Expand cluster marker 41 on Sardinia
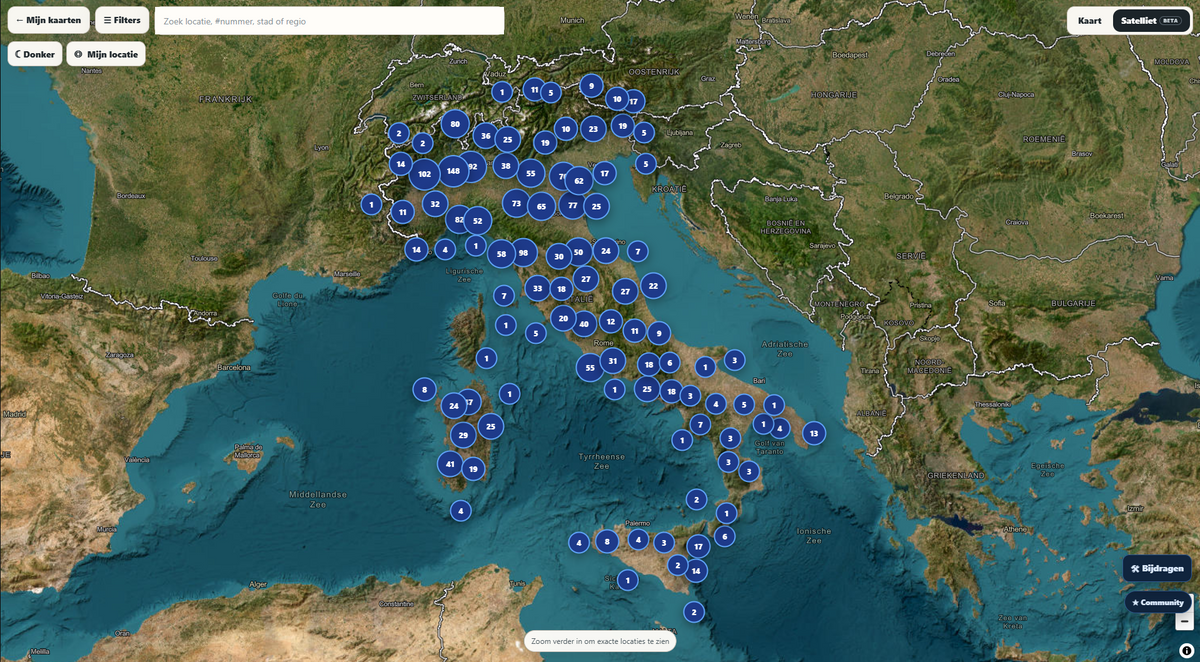 (x=450, y=464)
